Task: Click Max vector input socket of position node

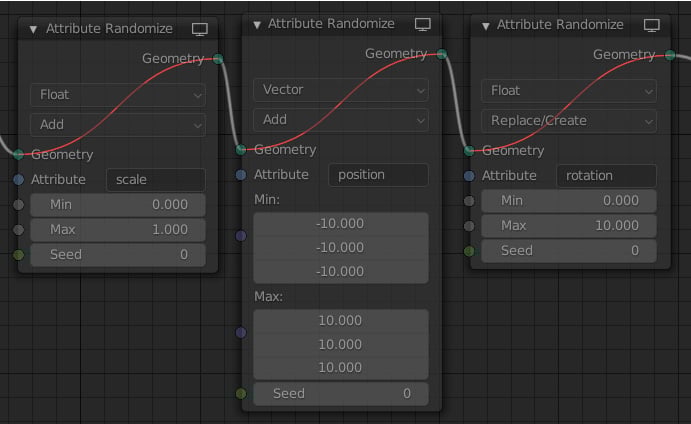Action: point(241,332)
